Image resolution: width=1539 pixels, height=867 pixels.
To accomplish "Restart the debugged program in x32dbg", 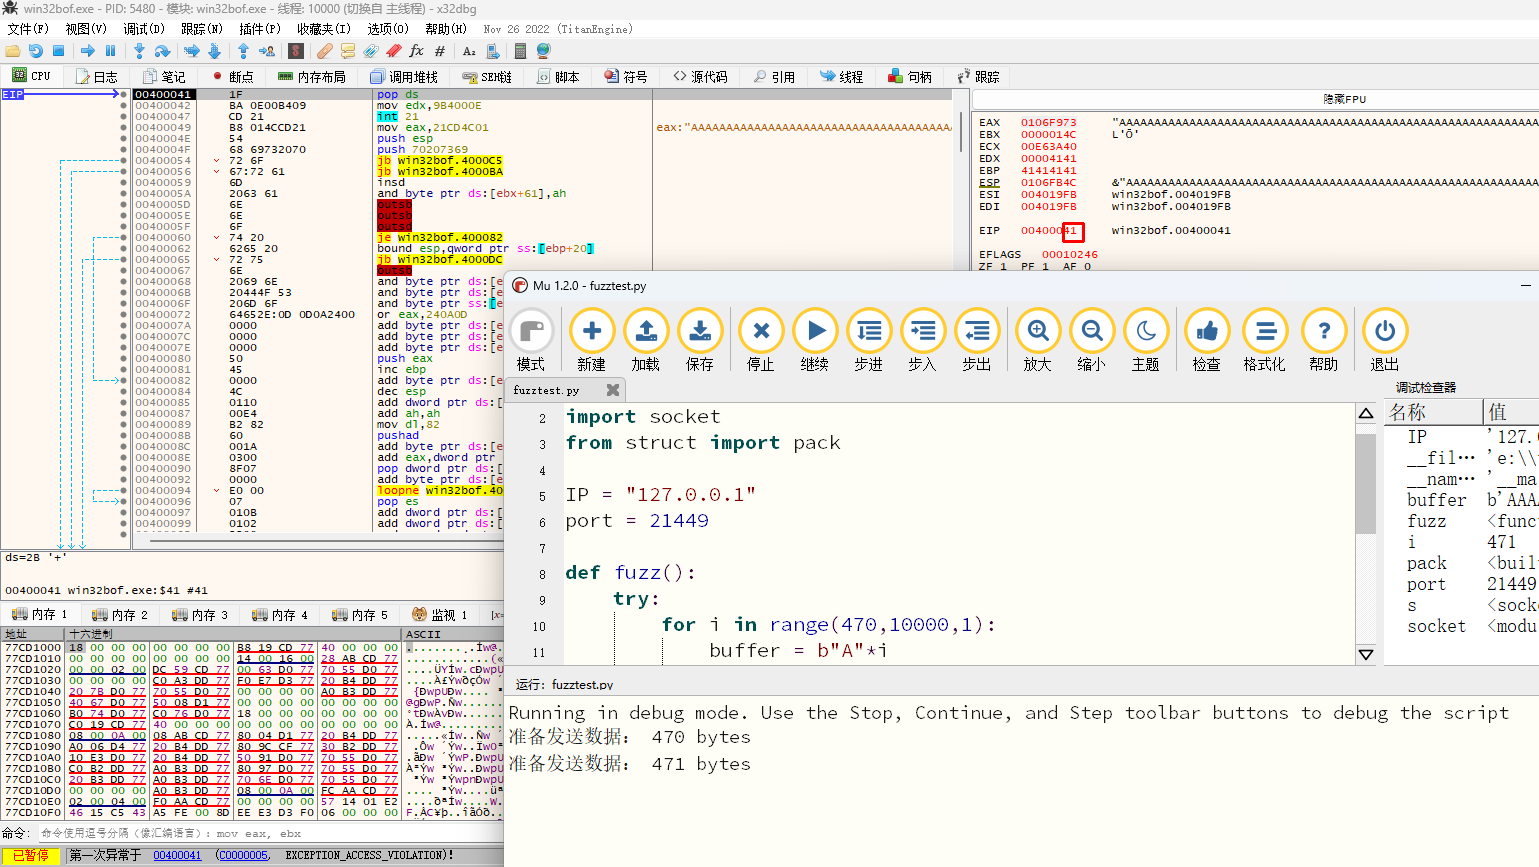I will tap(36, 50).
